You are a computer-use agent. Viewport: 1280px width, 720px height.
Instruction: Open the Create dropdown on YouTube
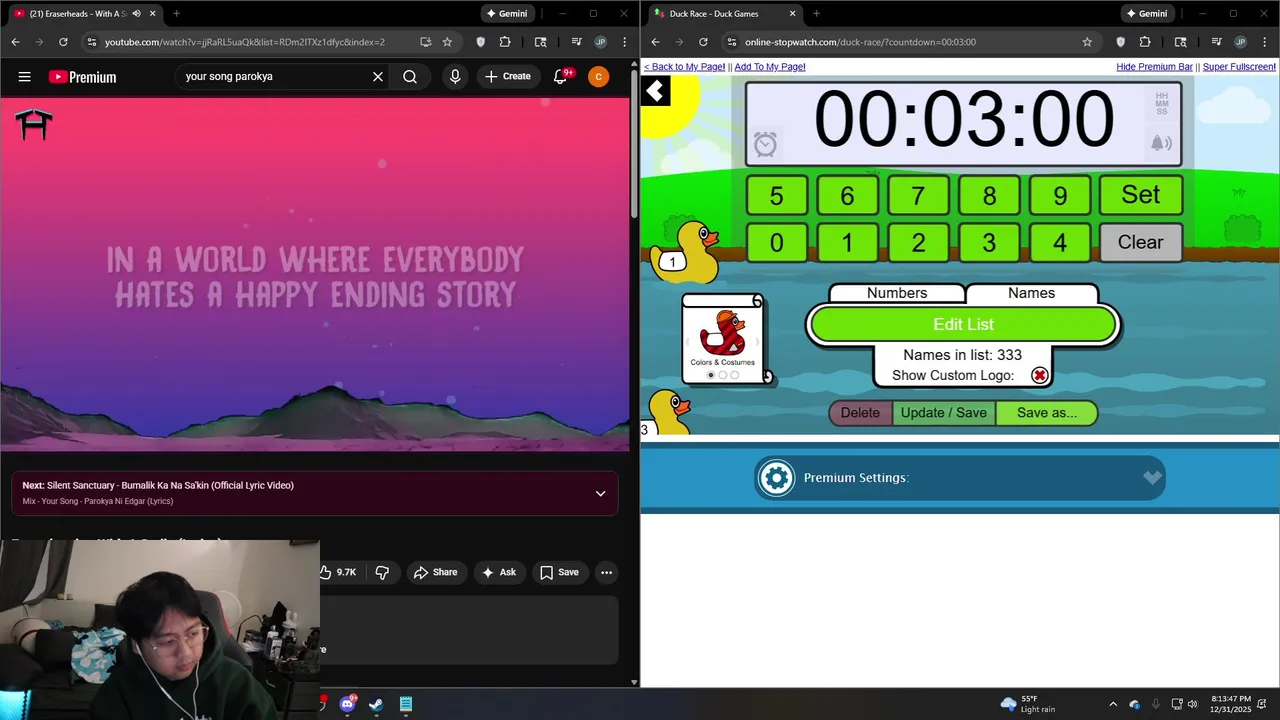508,77
